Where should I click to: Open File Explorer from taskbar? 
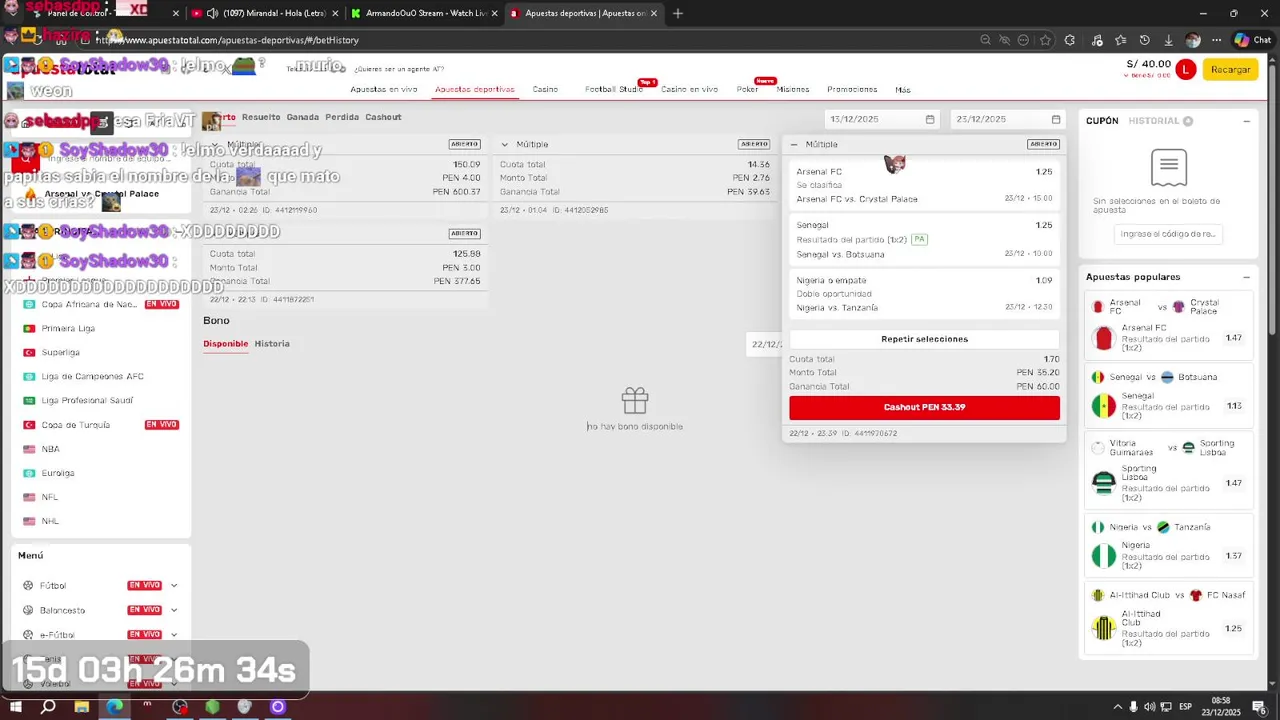(x=82, y=707)
